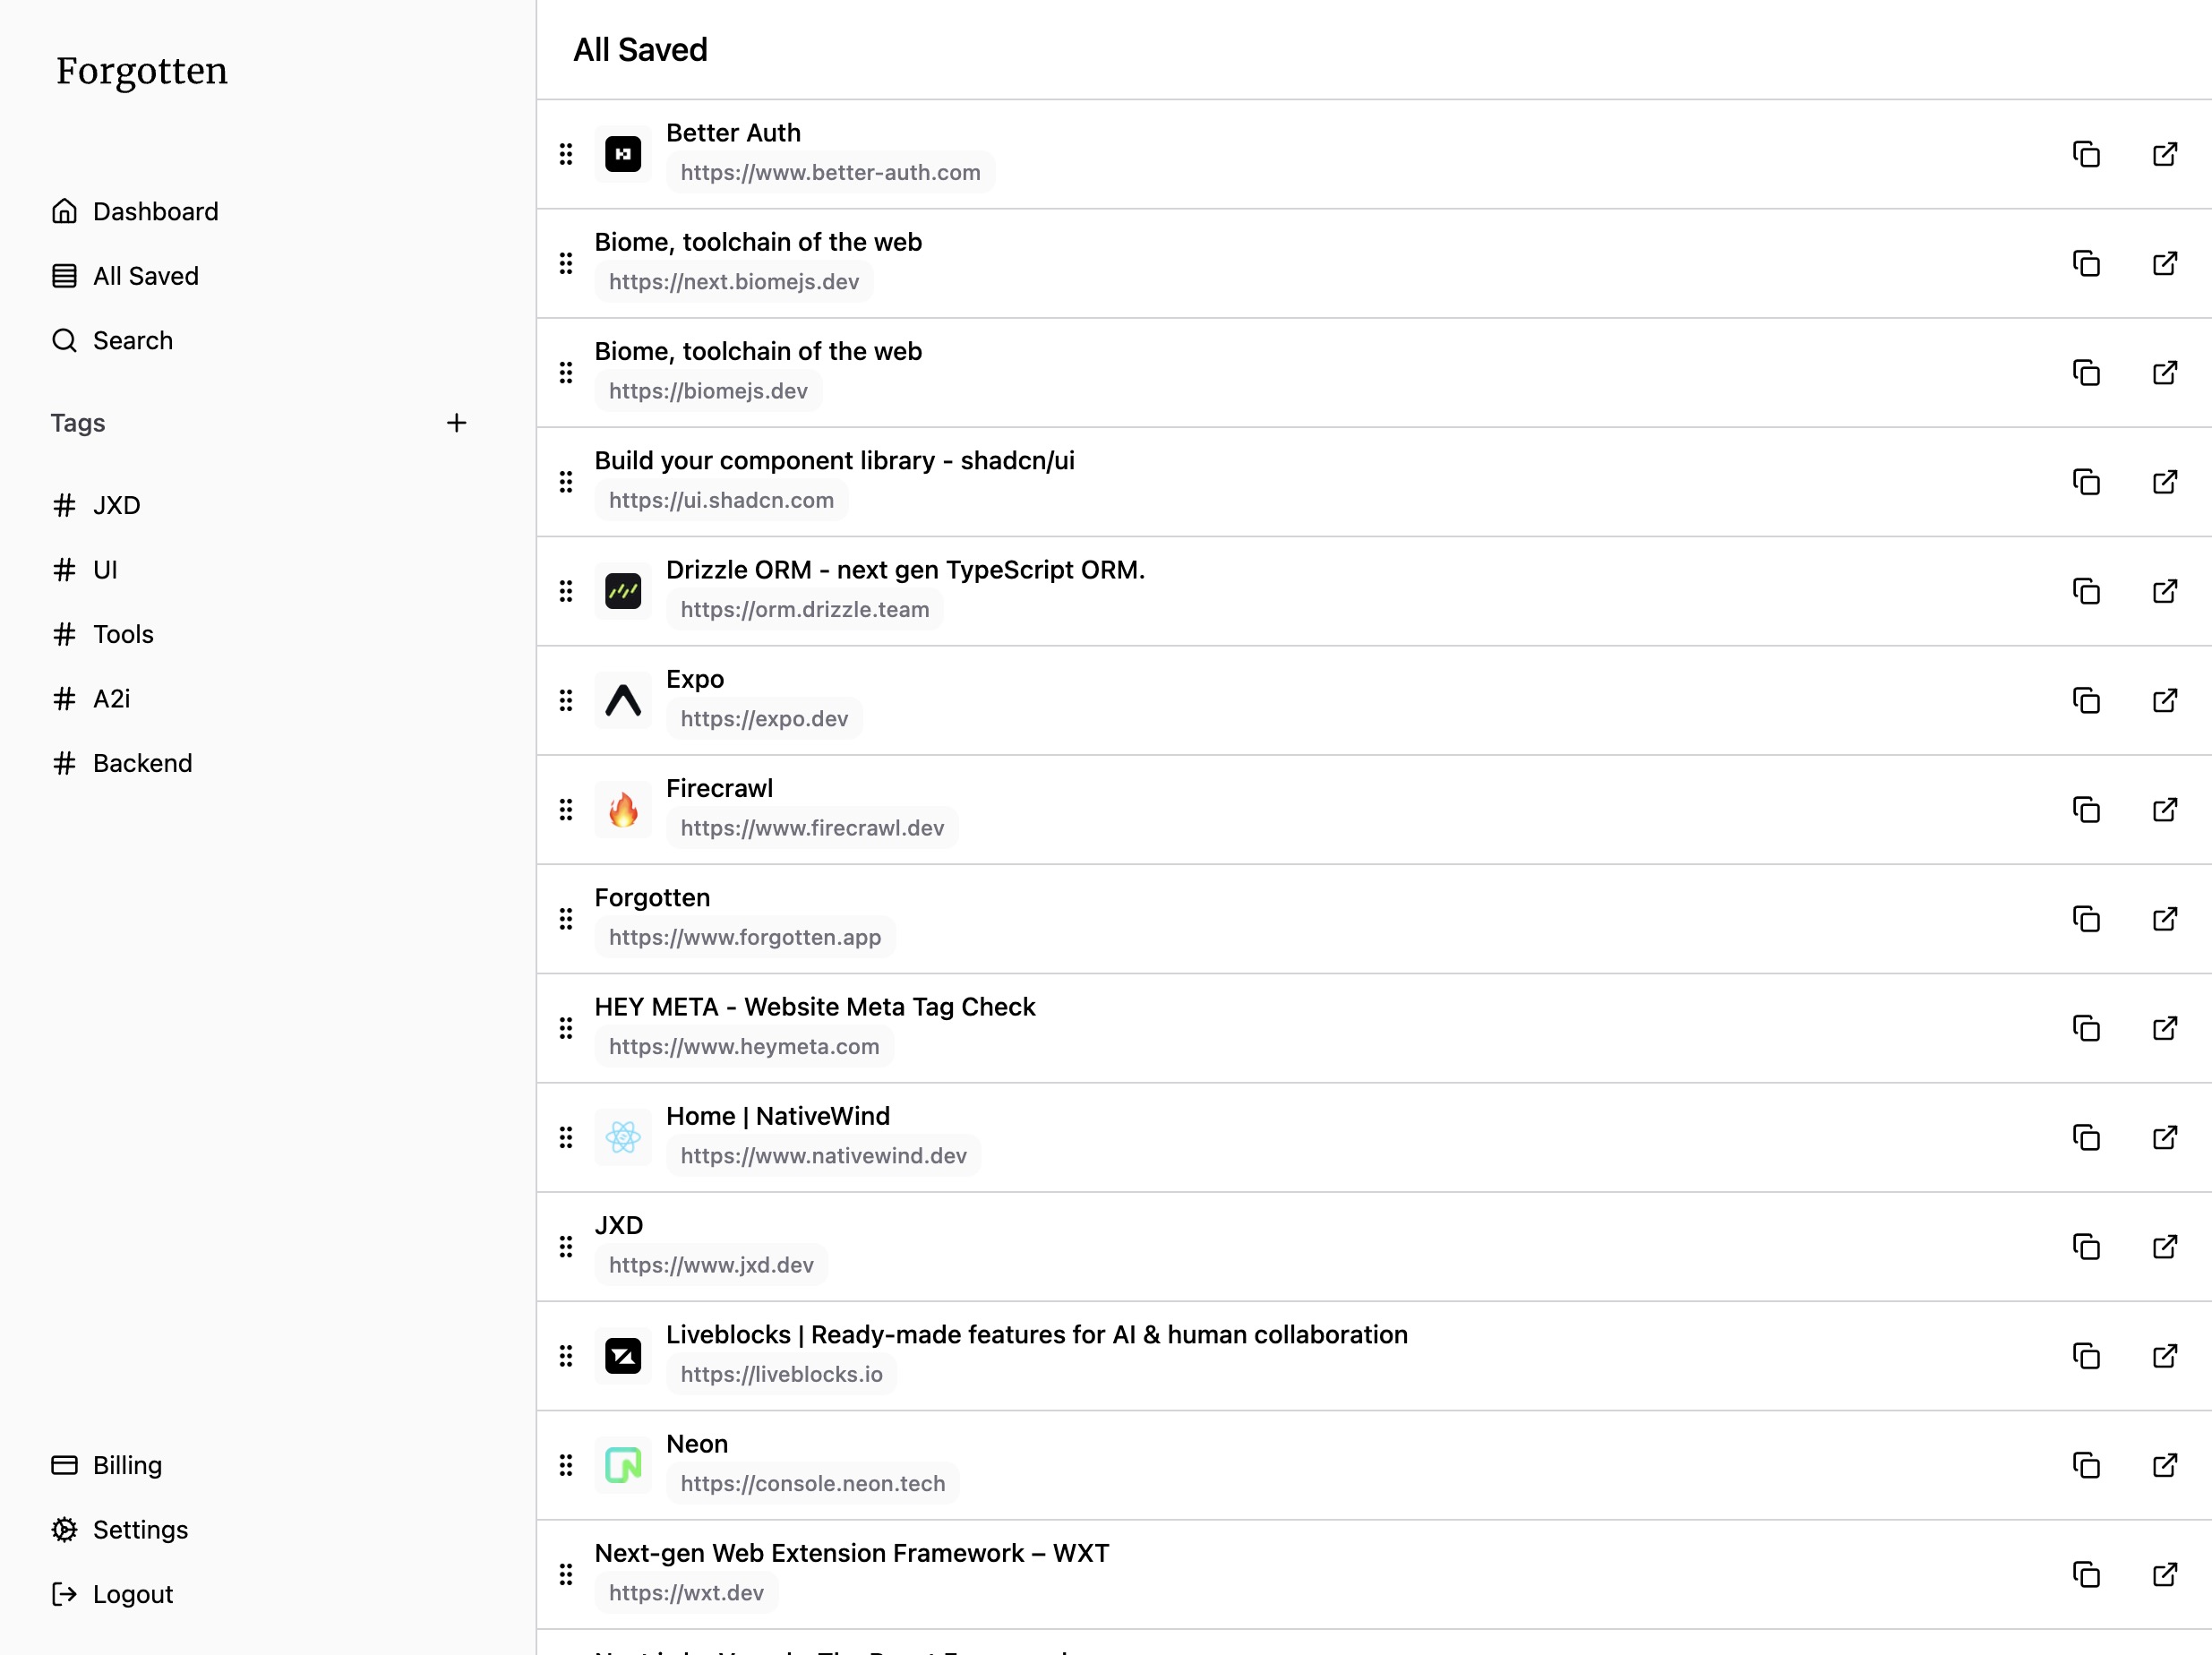Open Liveblocks external link icon

(x=2165, y=1356)
